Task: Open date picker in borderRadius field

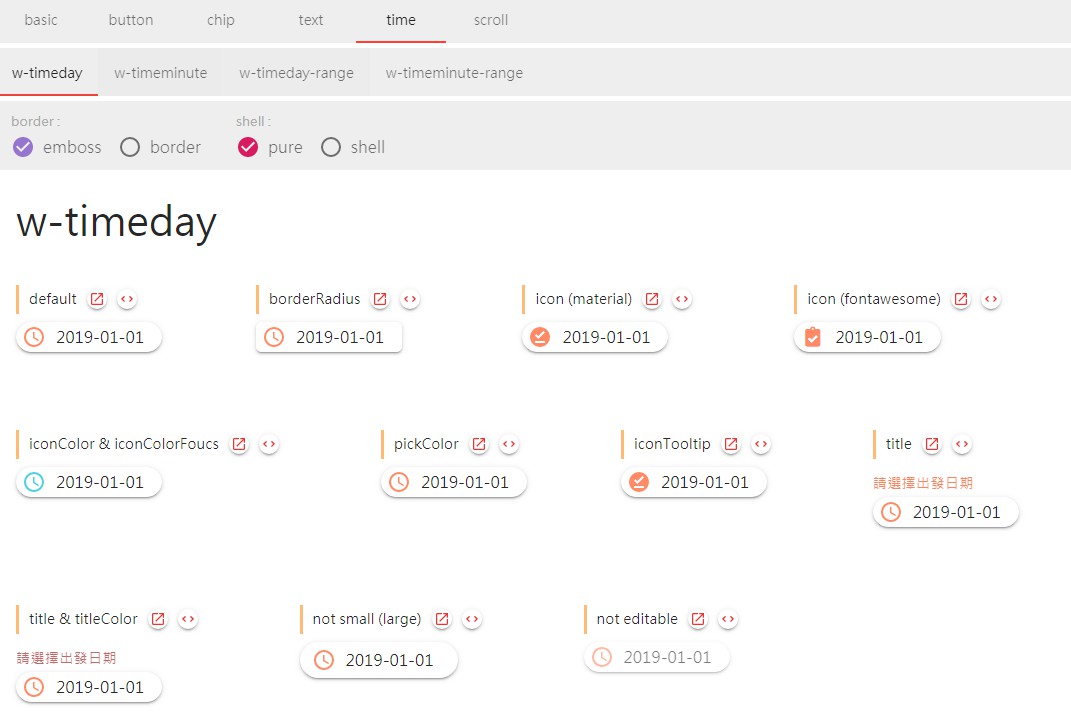Action: (x=329, y=337)
